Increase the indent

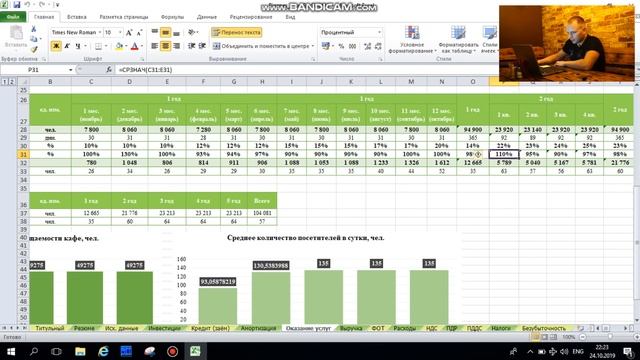202,46
